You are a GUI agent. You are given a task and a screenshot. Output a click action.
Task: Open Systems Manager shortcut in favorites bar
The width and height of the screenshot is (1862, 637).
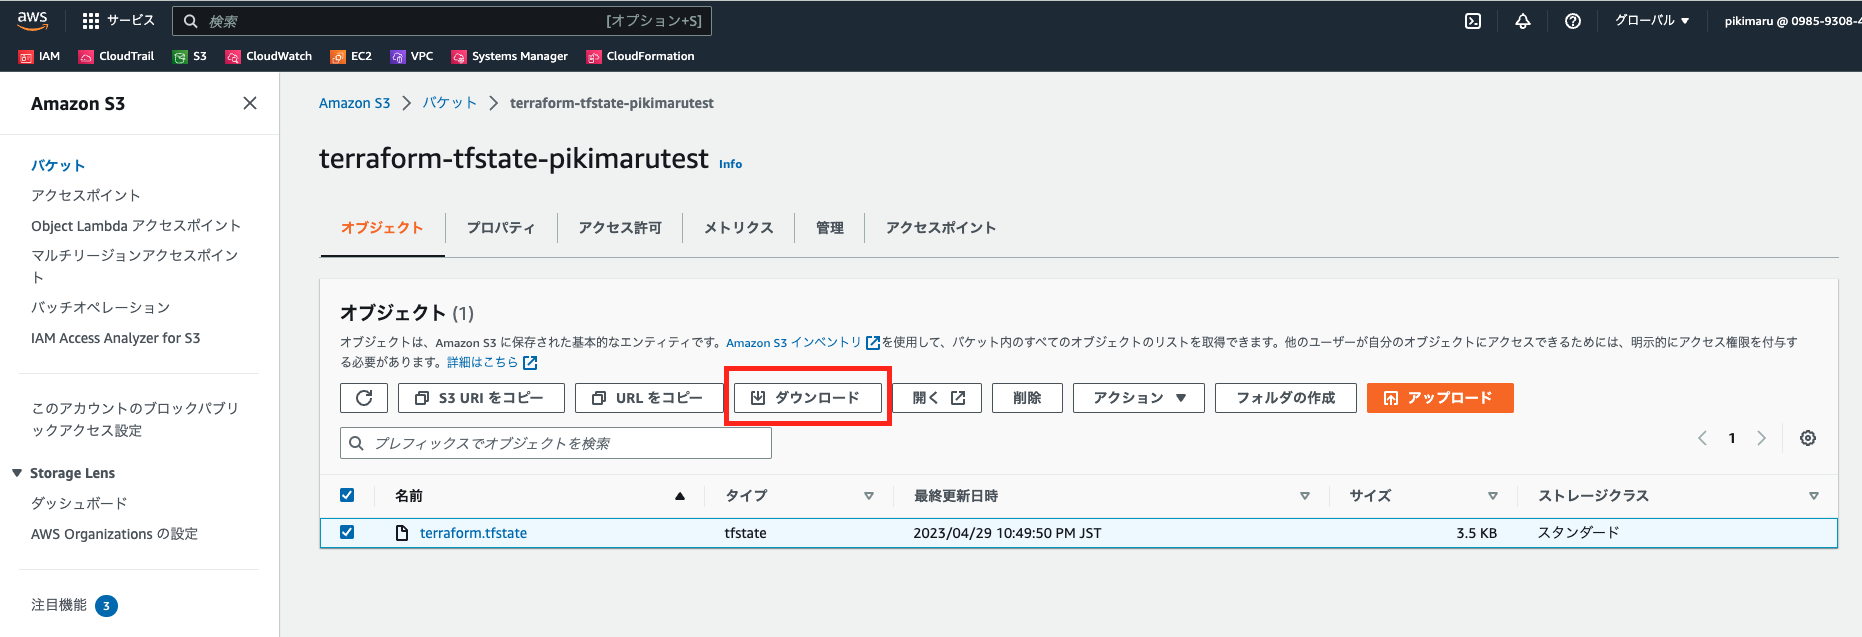point(510,56)
